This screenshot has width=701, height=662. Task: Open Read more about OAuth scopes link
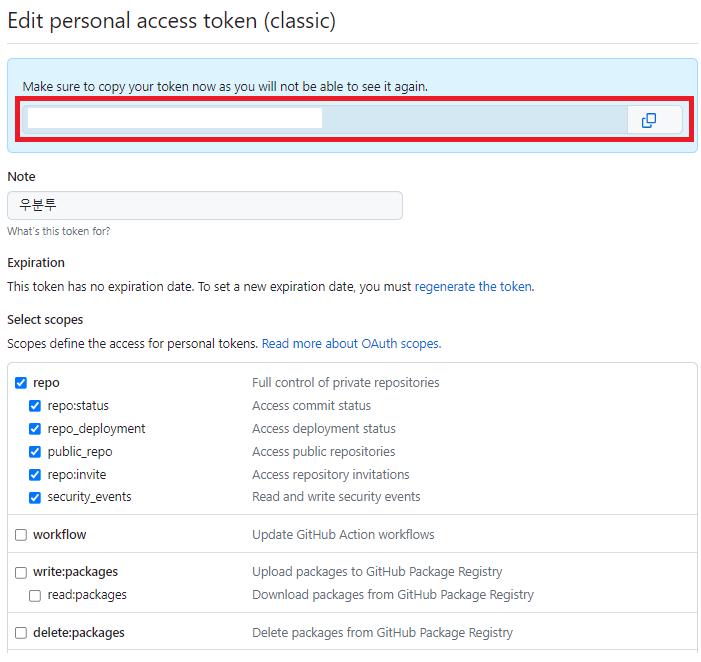click(351, 344)
